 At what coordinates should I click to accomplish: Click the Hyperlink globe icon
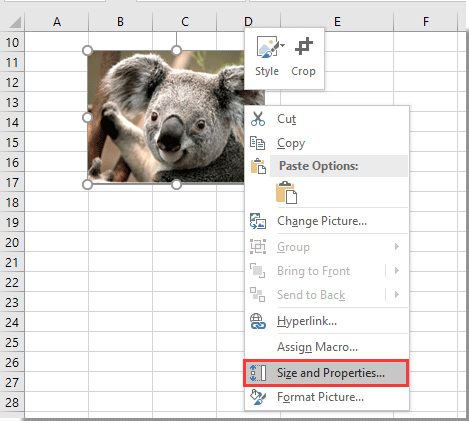coord(258,321)
